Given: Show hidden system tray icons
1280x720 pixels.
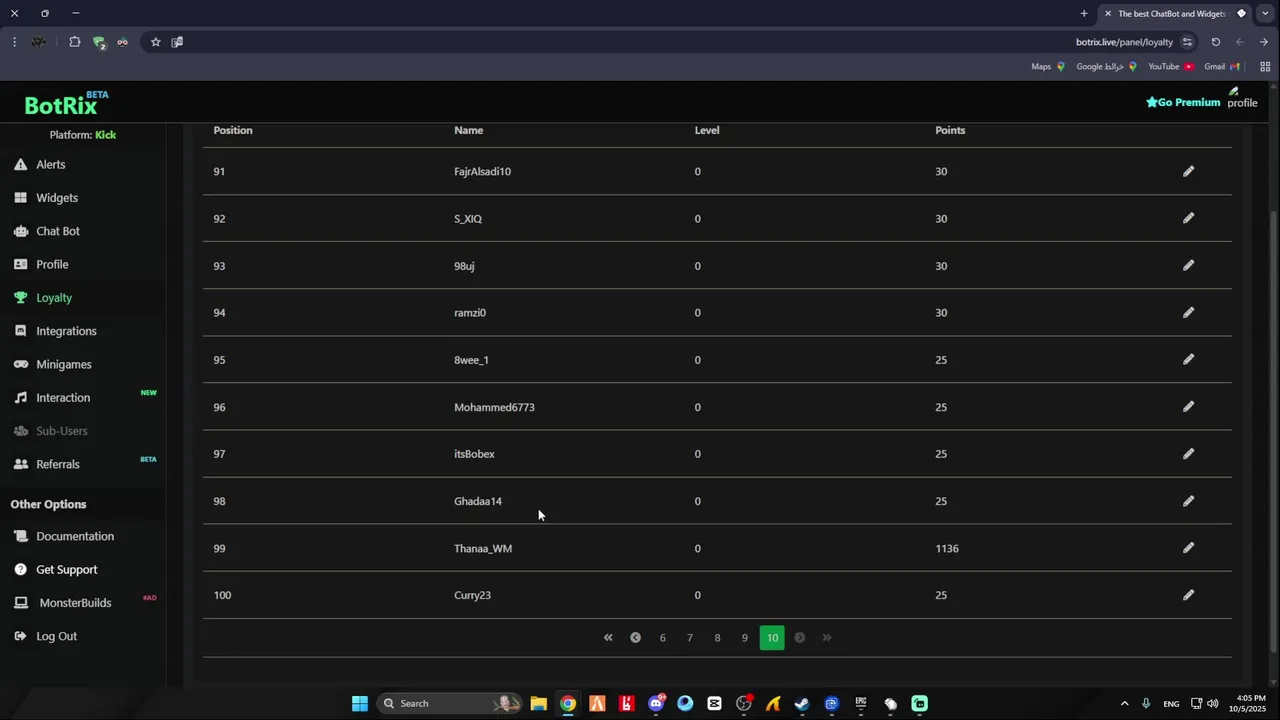Looking at the screenshot, I should pos(1124,703).
